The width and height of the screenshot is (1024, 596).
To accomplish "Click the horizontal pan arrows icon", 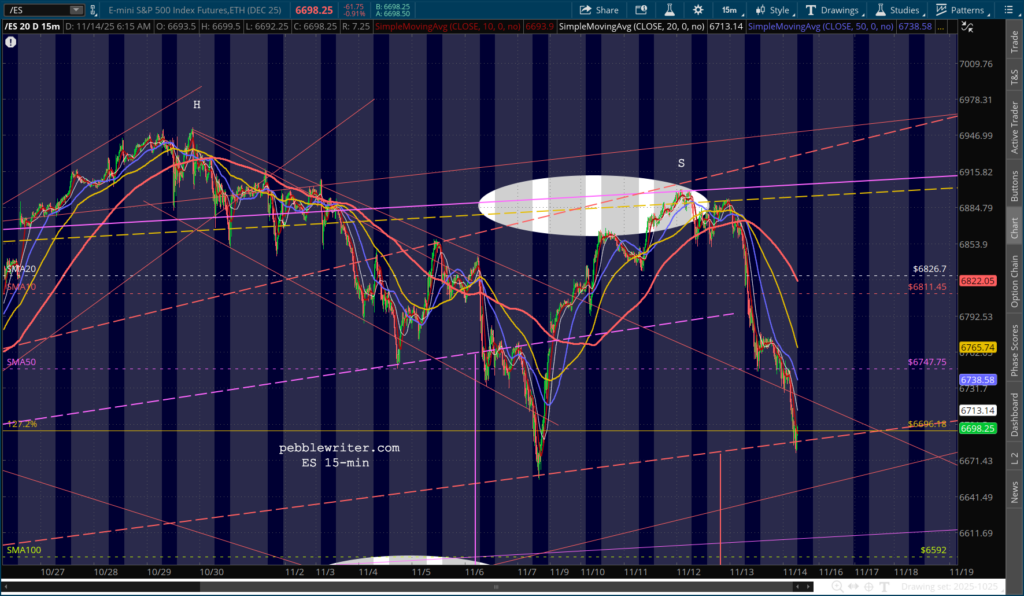I will point(854,587).
